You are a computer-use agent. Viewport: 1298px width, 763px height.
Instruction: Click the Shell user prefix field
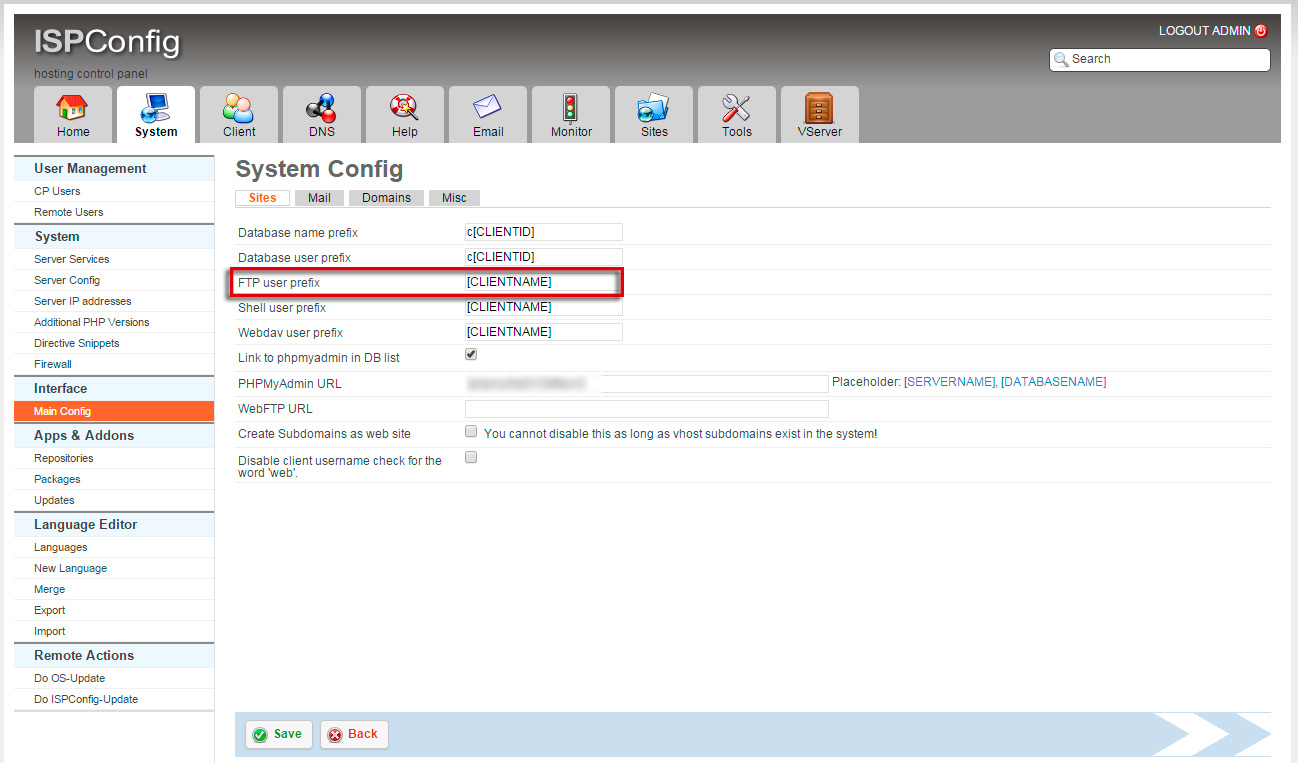click(x=543, y=307)
